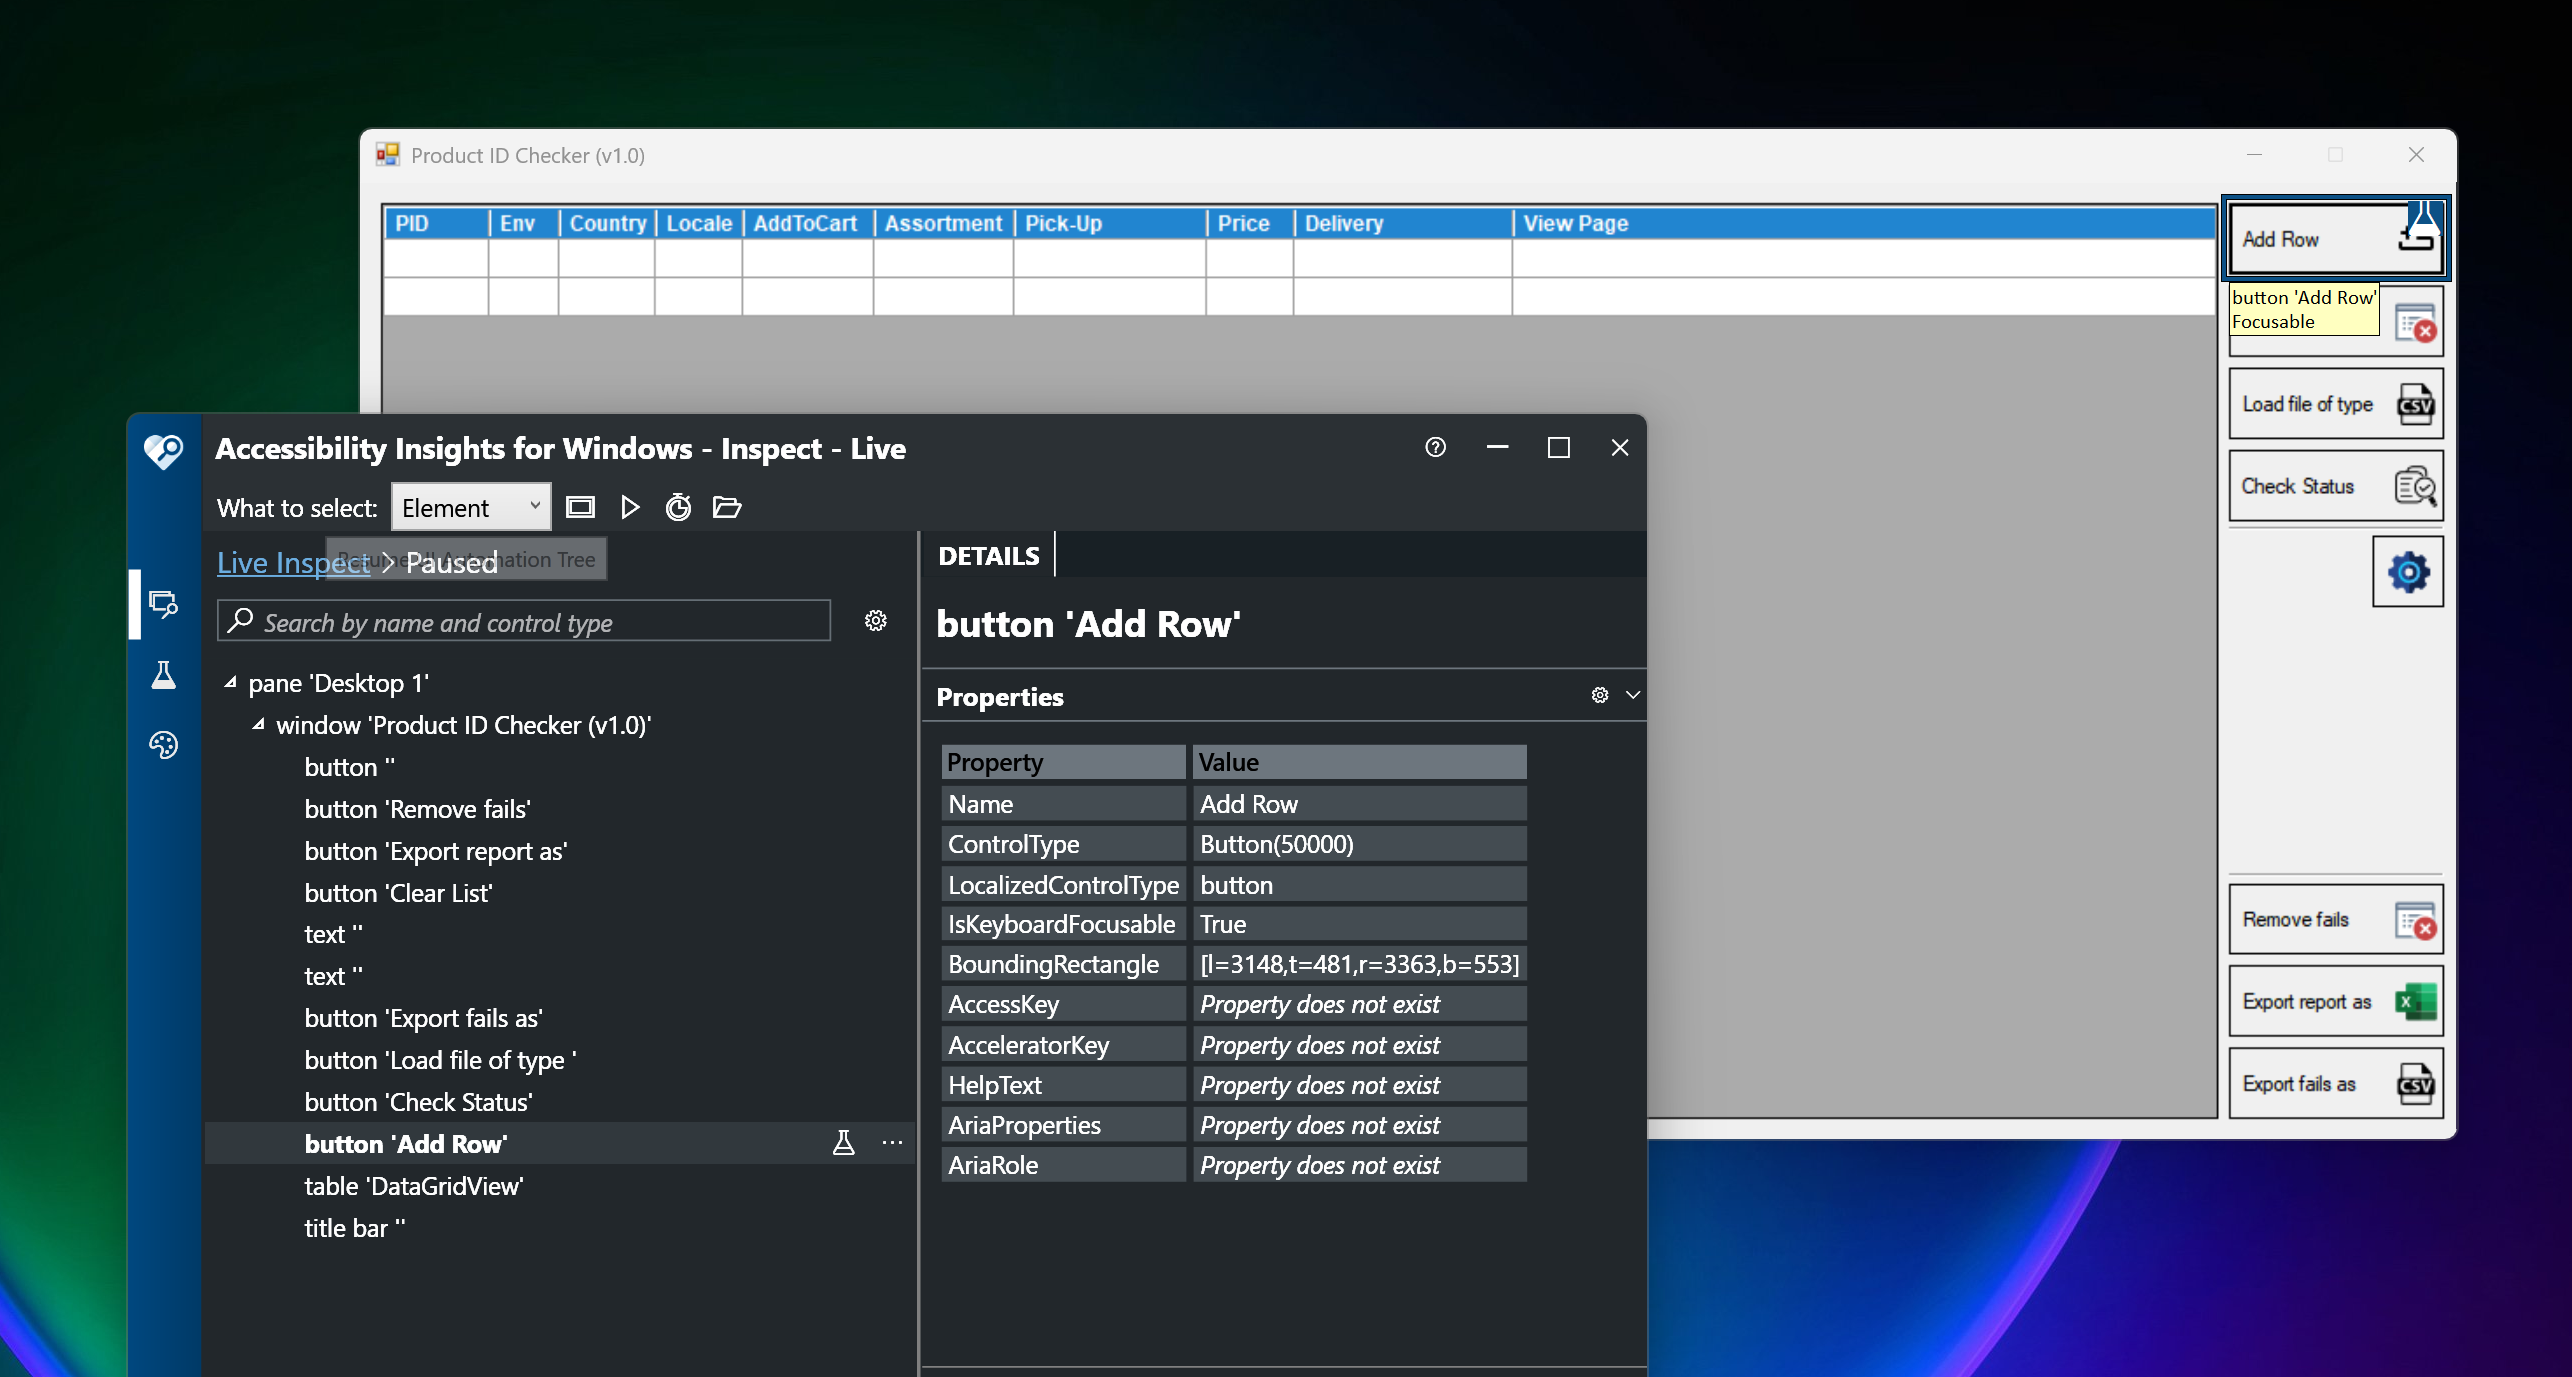Click the Remove fails button in Product ID Checker

pyautogui.click(x=2336, y=919)
